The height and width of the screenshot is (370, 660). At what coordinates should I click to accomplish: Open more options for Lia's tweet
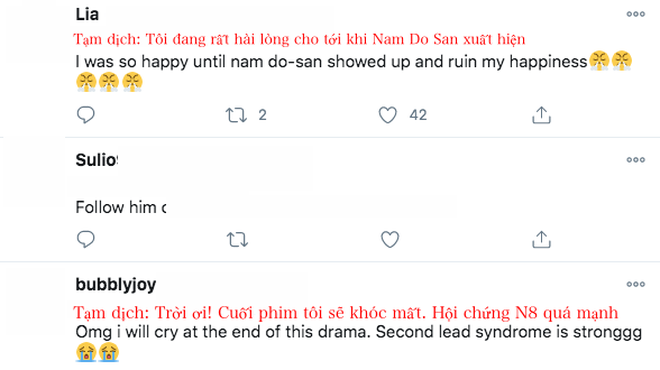click(636, 14)
